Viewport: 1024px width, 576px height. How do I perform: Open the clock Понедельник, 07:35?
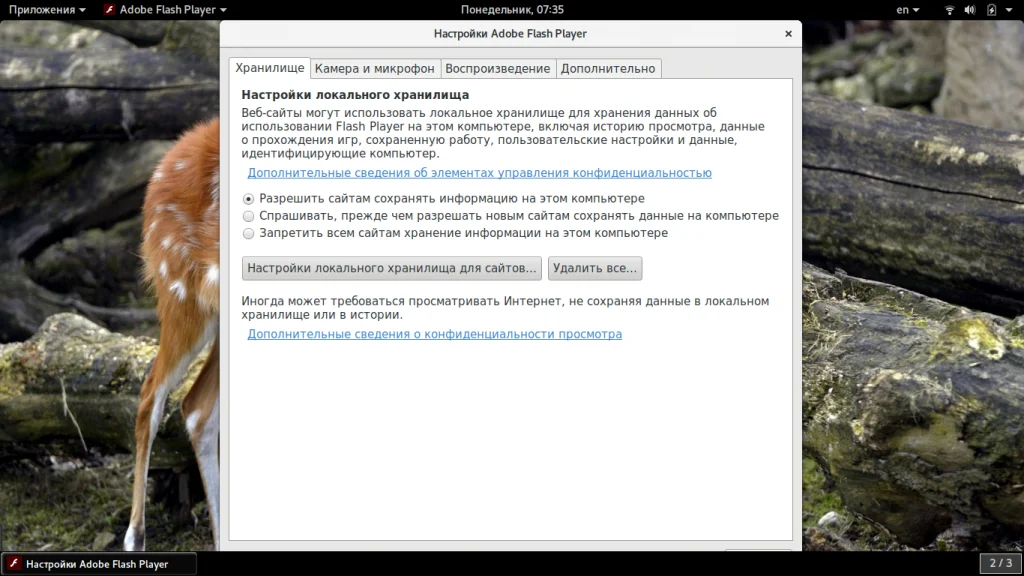(x=512, y=10)
